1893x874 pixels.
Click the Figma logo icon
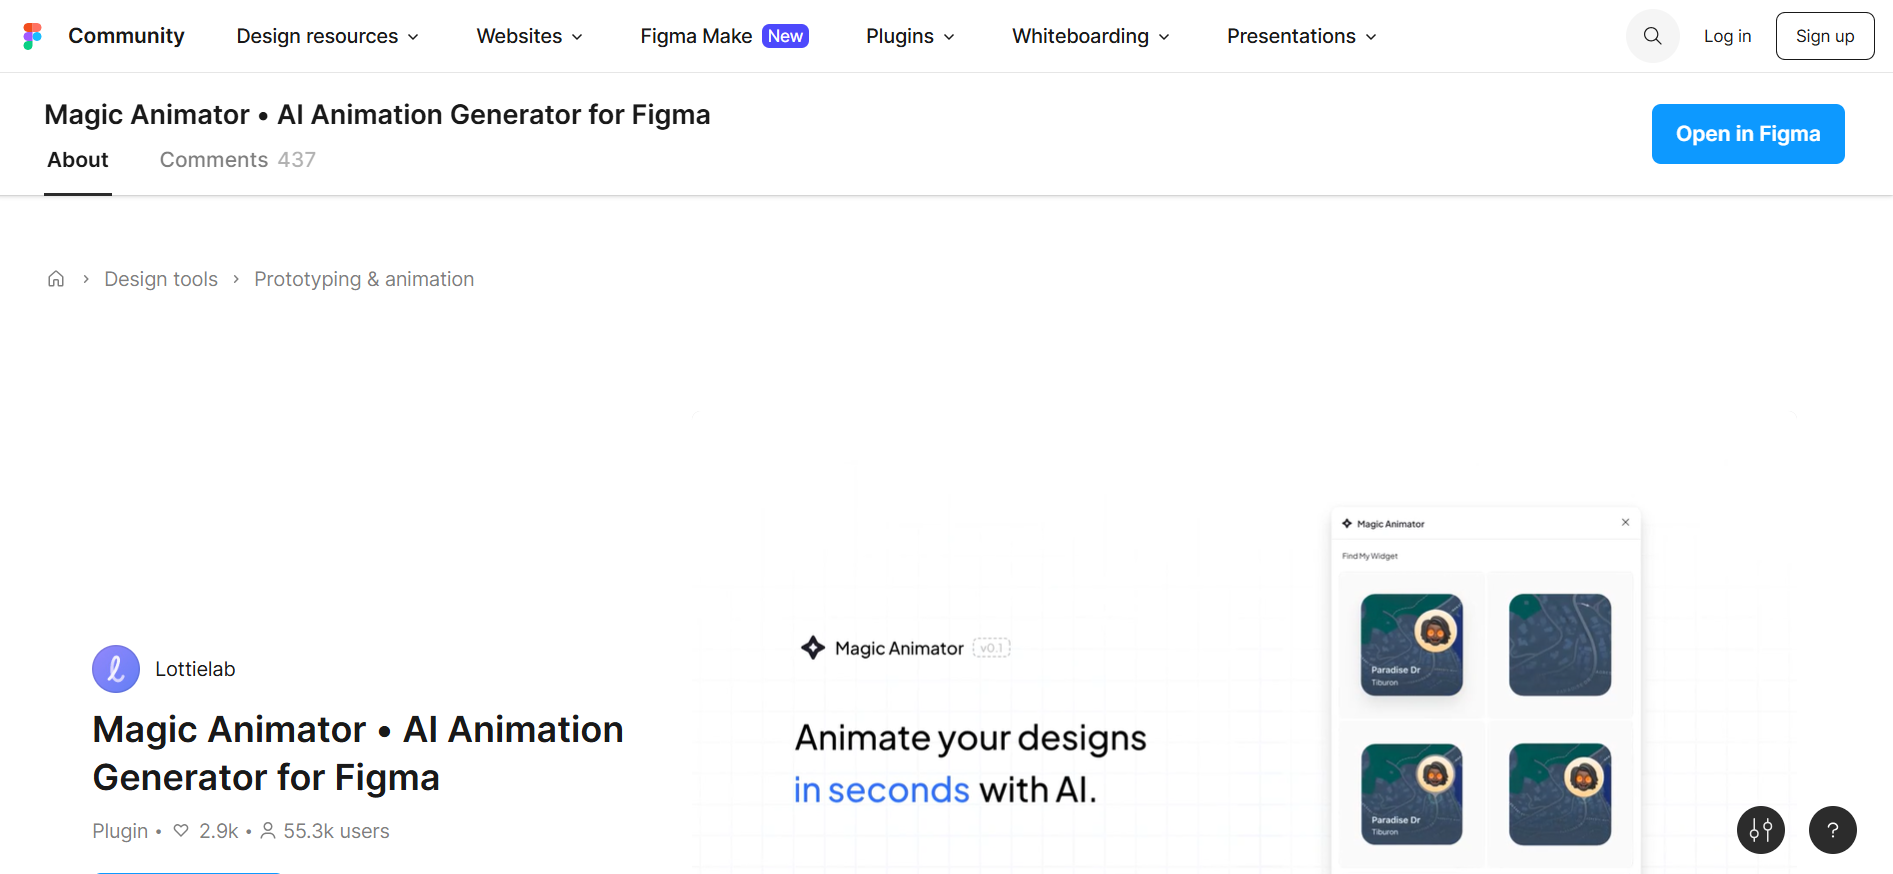(x=33, y=36)
